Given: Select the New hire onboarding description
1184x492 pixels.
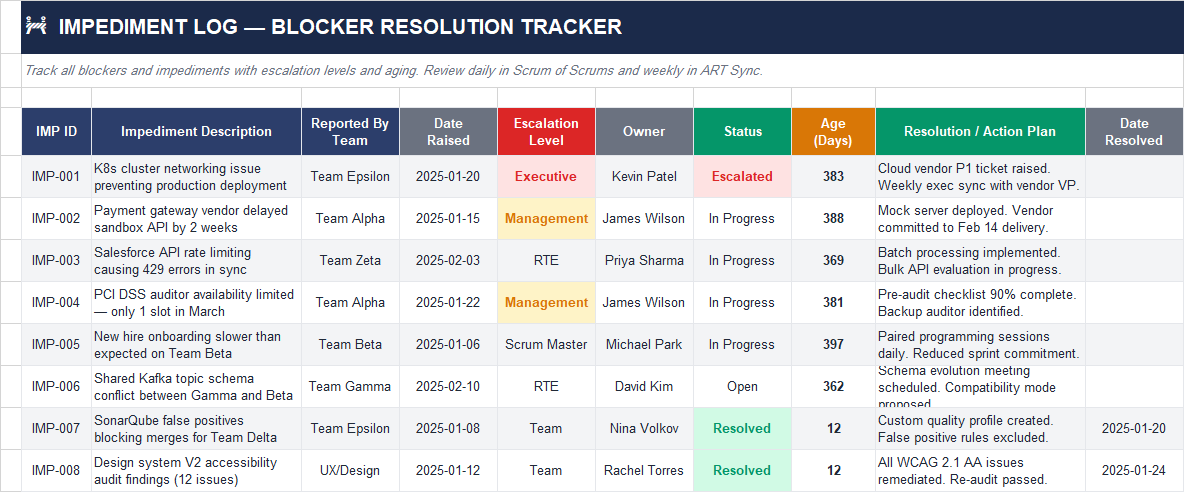Looking at the screenshot, I should [x=196, y=345].
